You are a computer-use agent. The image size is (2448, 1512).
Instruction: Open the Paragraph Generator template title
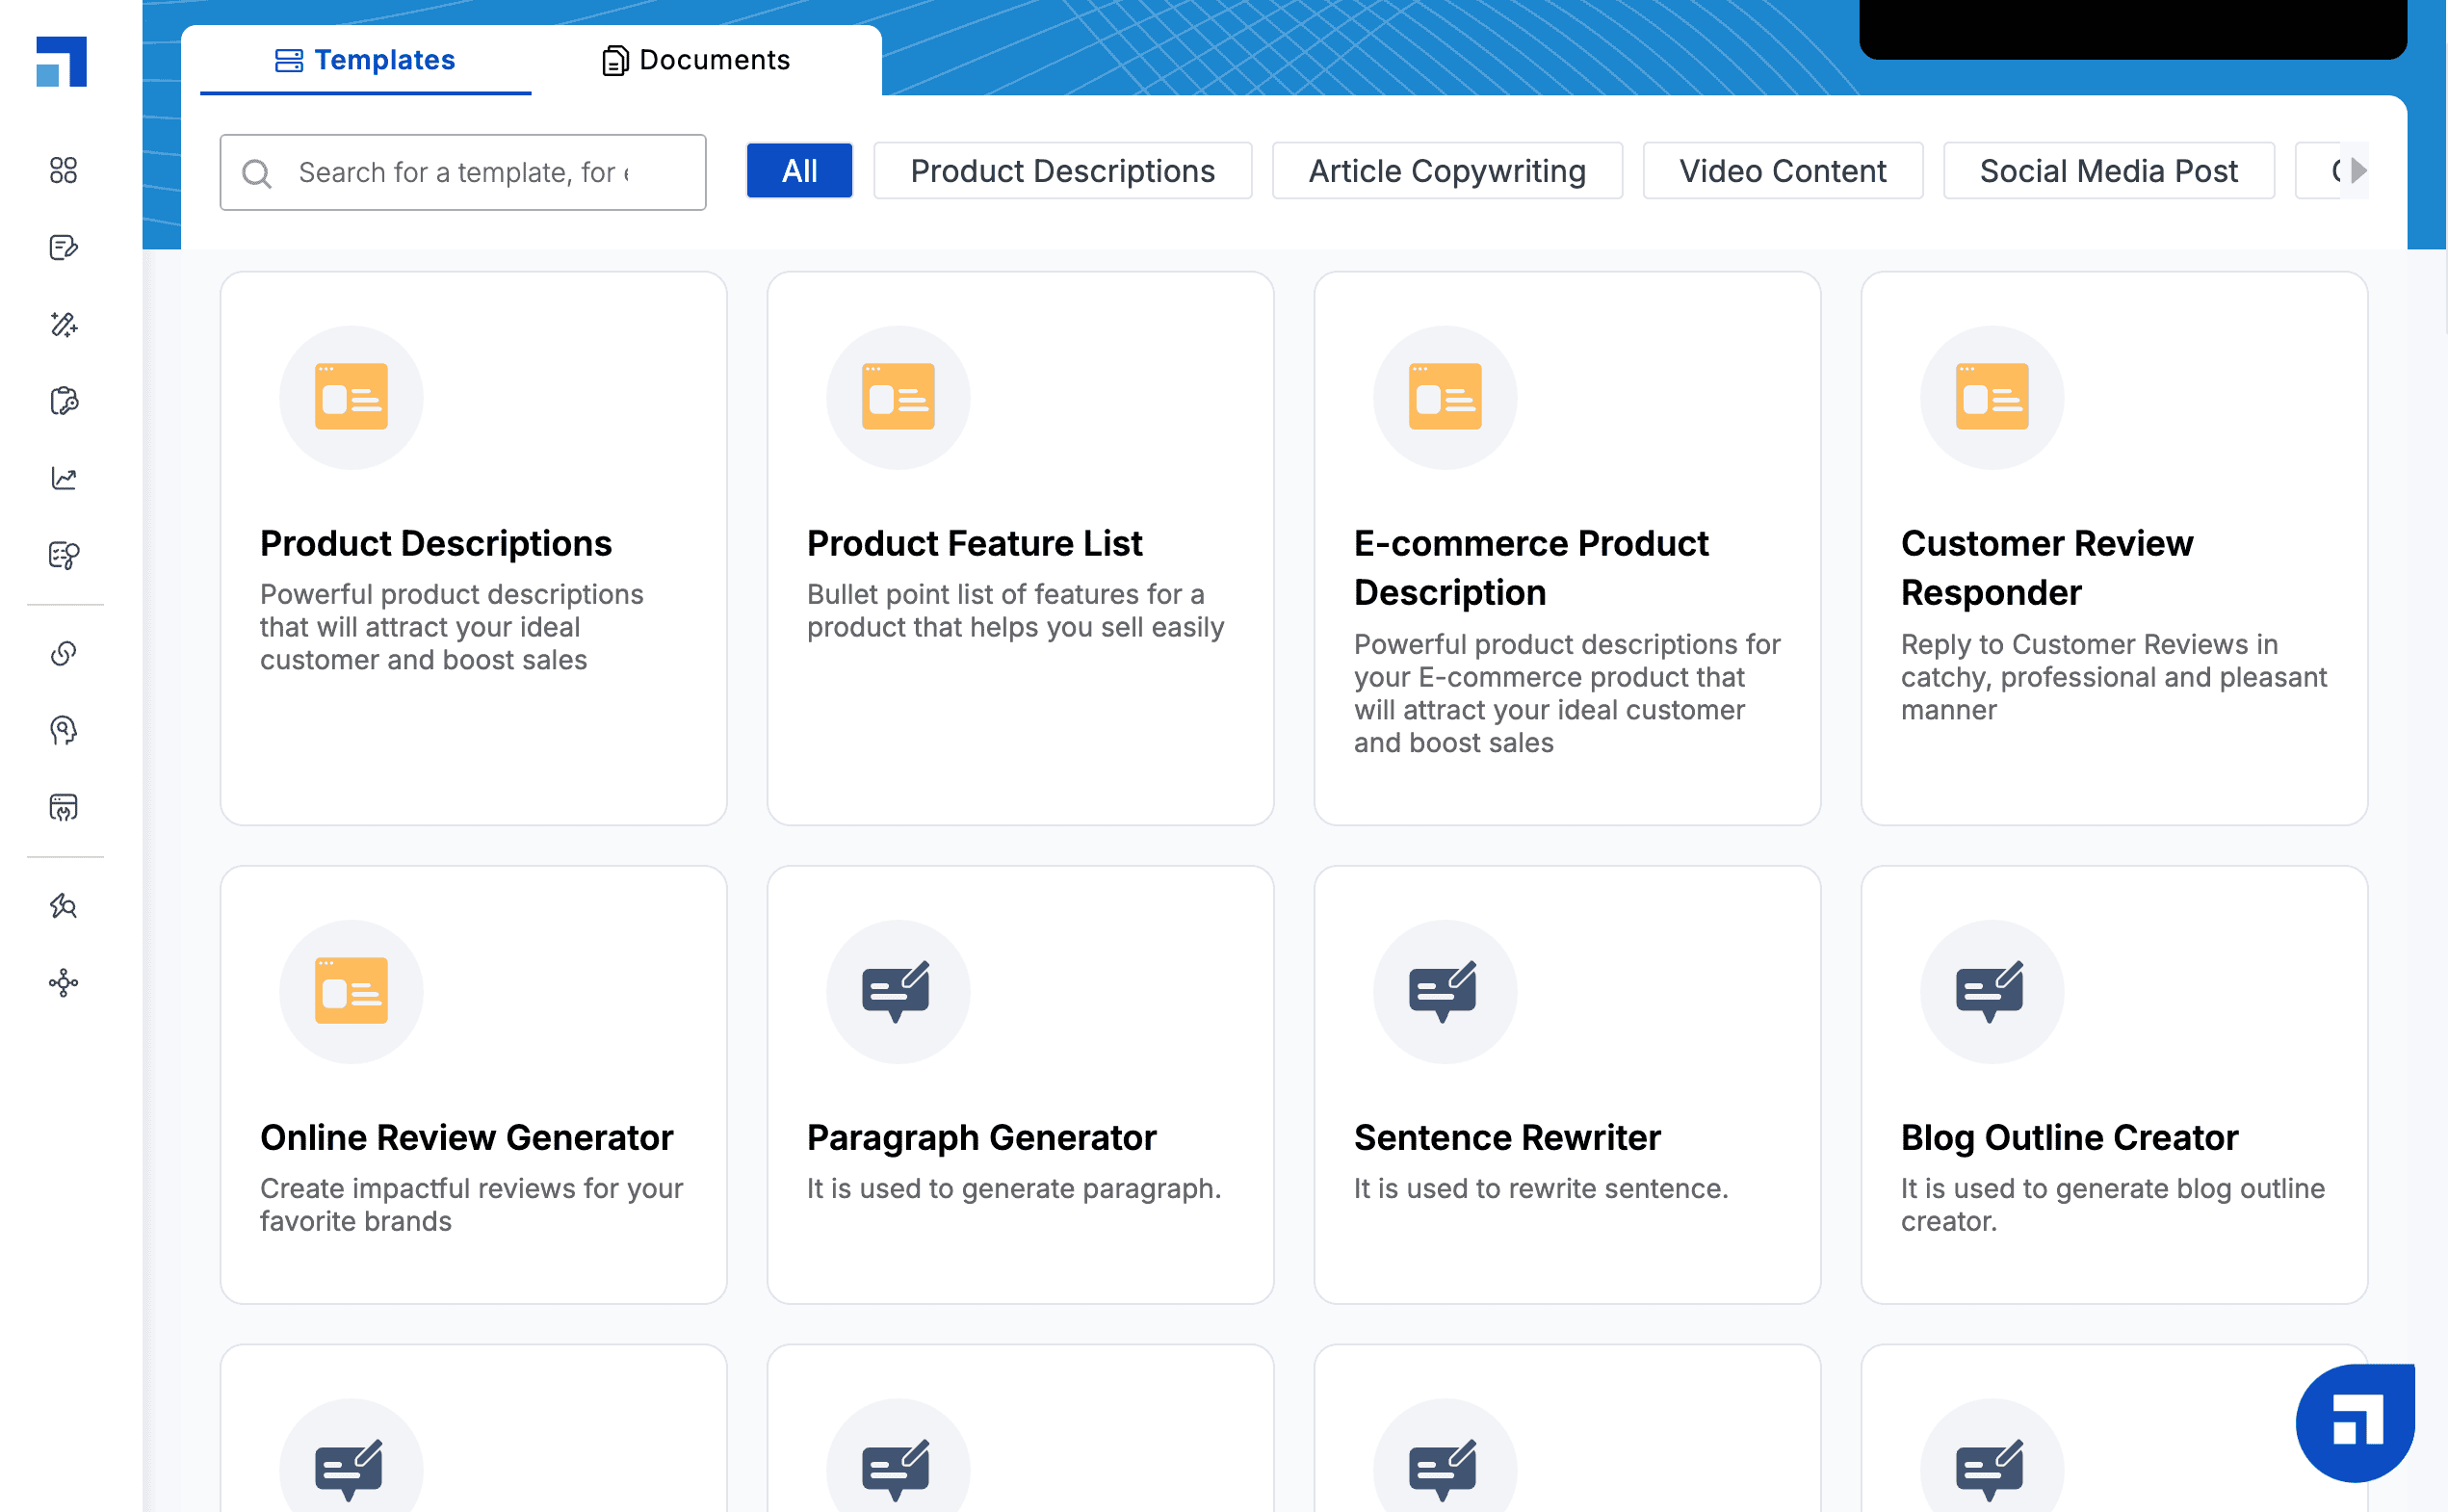(981, 1137)
